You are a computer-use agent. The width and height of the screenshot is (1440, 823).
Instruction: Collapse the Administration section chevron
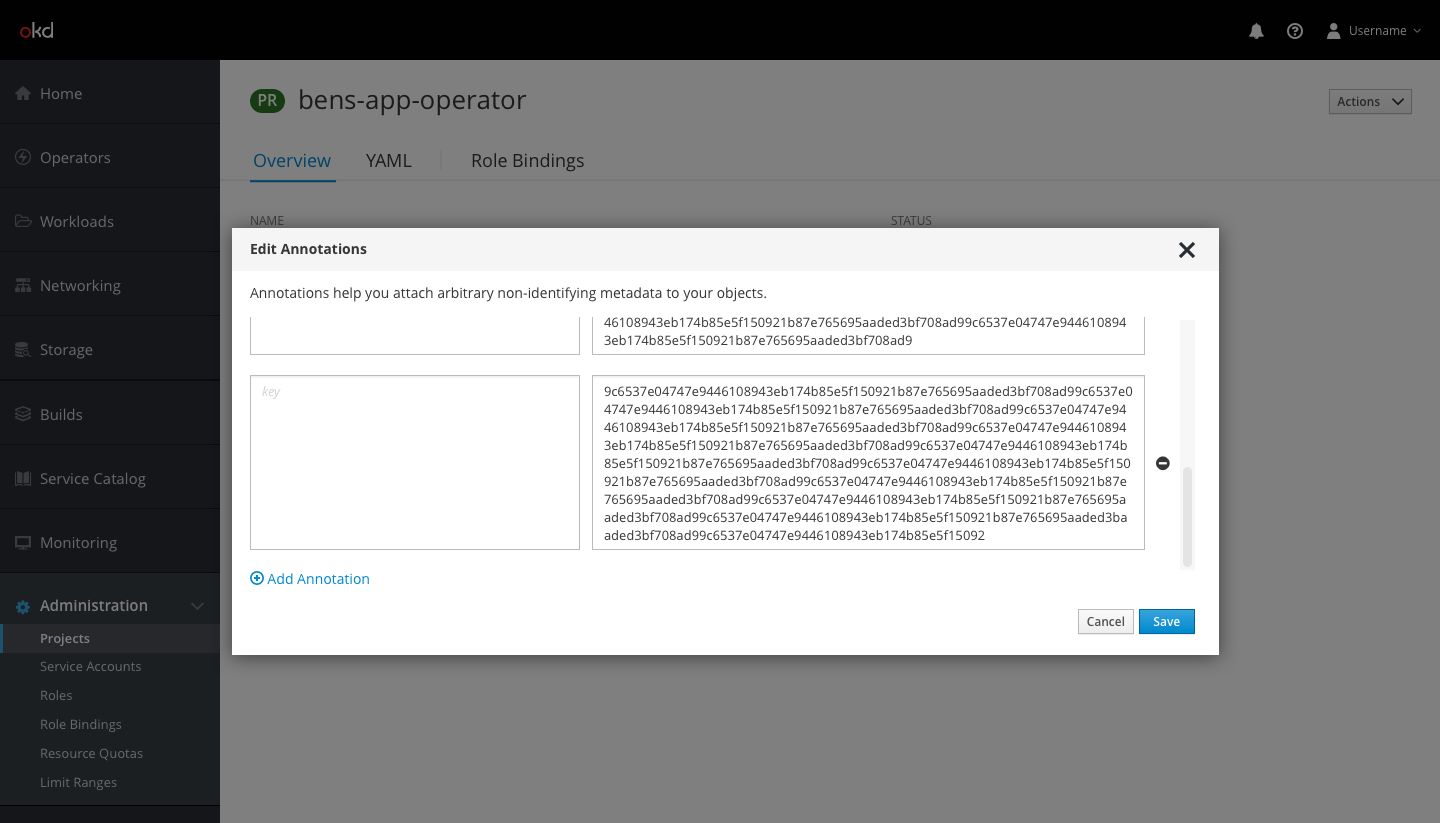(197, 605)
